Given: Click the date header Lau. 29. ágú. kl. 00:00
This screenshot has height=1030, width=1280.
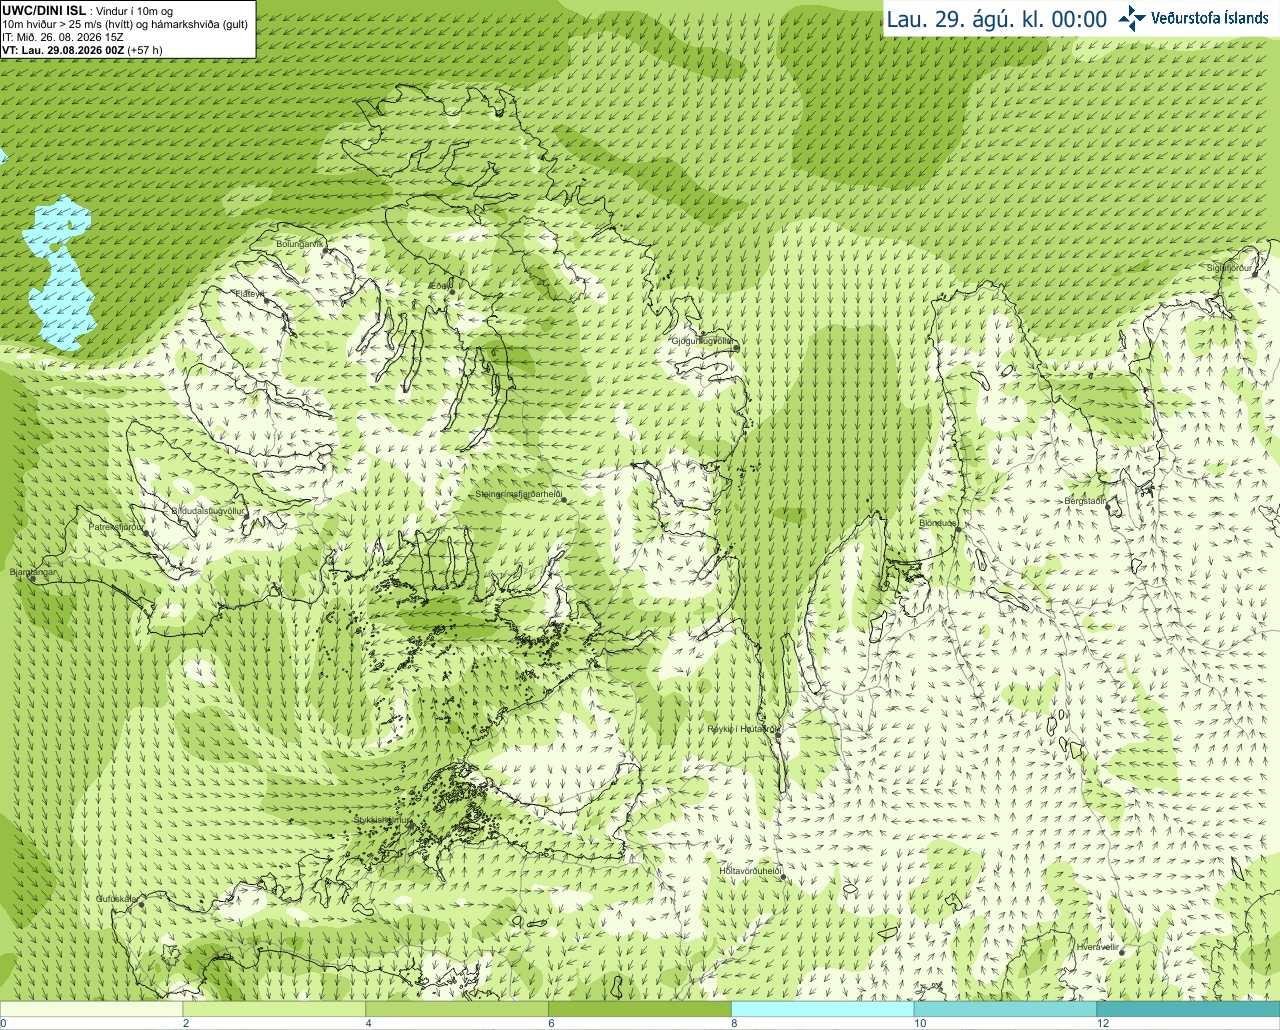Looking at the screenshot, I should [x=997, y=19].
